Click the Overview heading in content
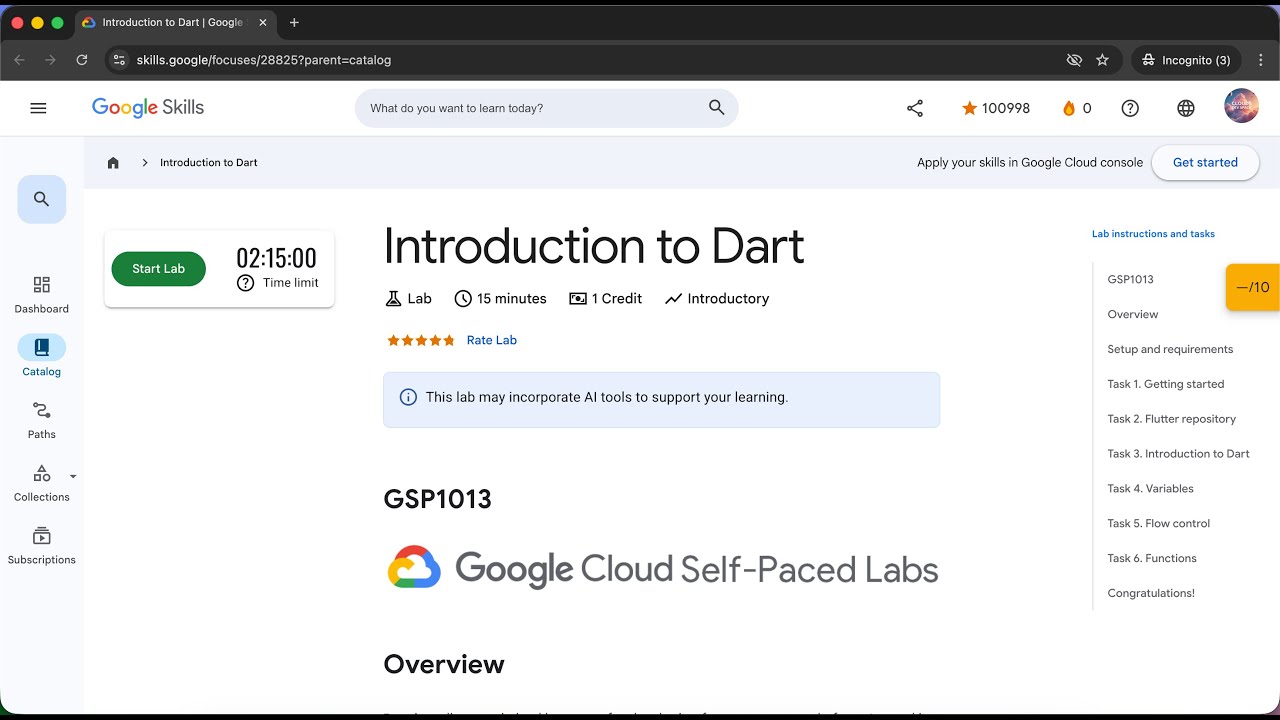The width and height of the screenshot is (1280, 720). [x=444, y=664]
